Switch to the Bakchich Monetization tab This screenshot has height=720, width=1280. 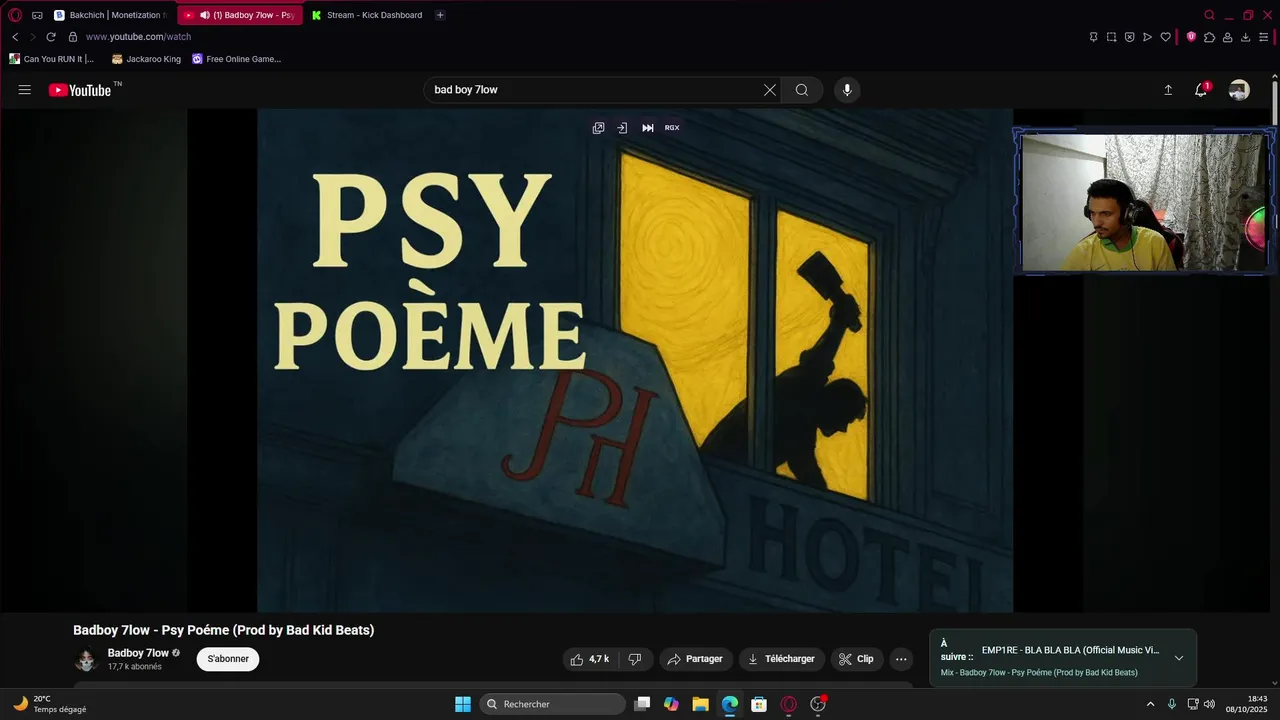point(110,15)
